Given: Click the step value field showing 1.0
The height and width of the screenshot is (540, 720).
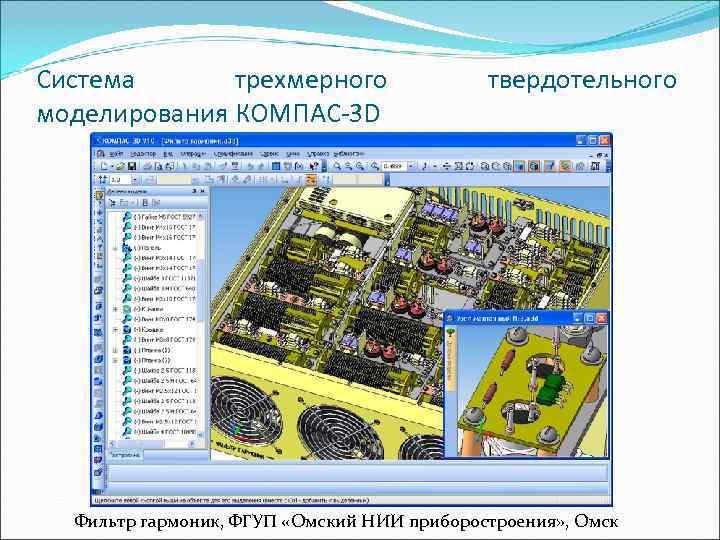Looking at the screenshot, I should (x=120, y=180).
